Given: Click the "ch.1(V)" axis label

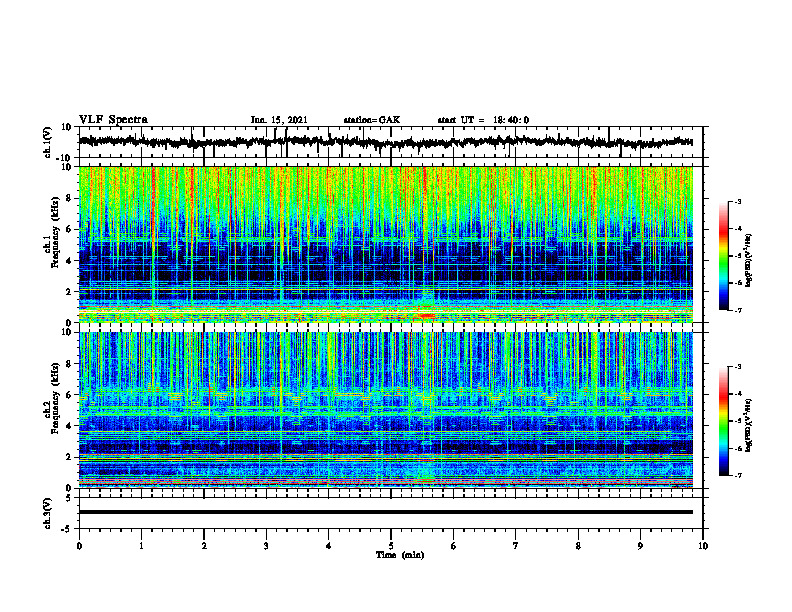Looking at the screenshot, I should point(48,142).
